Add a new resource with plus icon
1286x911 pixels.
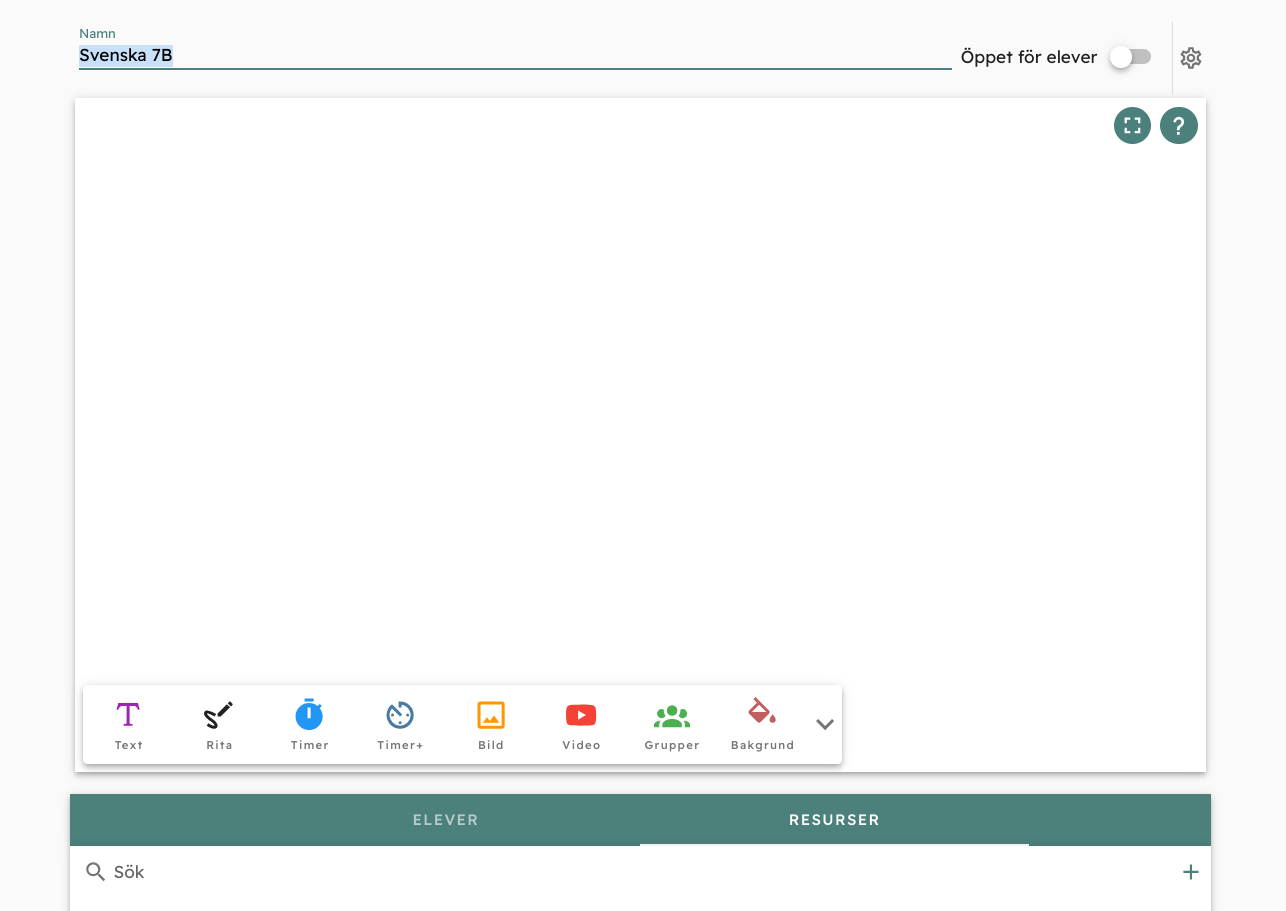[x=1190, y=872]
